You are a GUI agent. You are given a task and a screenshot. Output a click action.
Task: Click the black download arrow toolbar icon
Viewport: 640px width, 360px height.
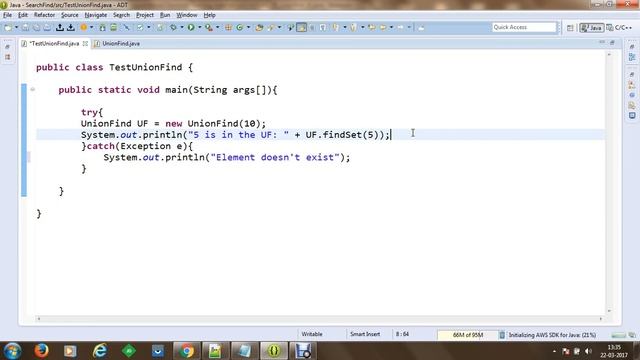(71, 27)
